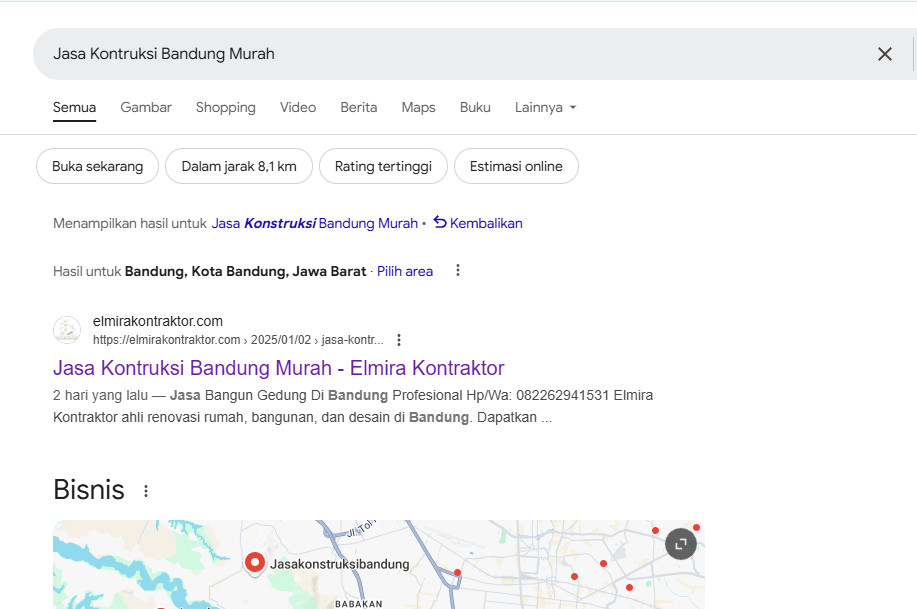This screenshot has height=609, width=917.
Task: Apply the Dalam jarak 8,1 km filter
Action: pyautogui.click(x=239, y=166)
